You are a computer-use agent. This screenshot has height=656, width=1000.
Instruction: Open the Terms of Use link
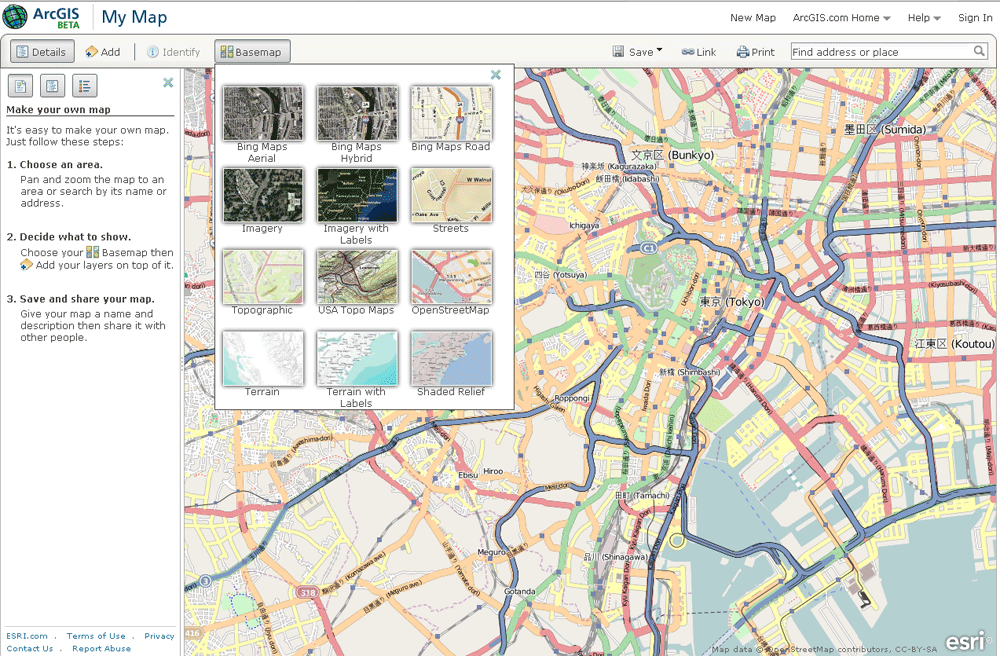coord(96,635)
